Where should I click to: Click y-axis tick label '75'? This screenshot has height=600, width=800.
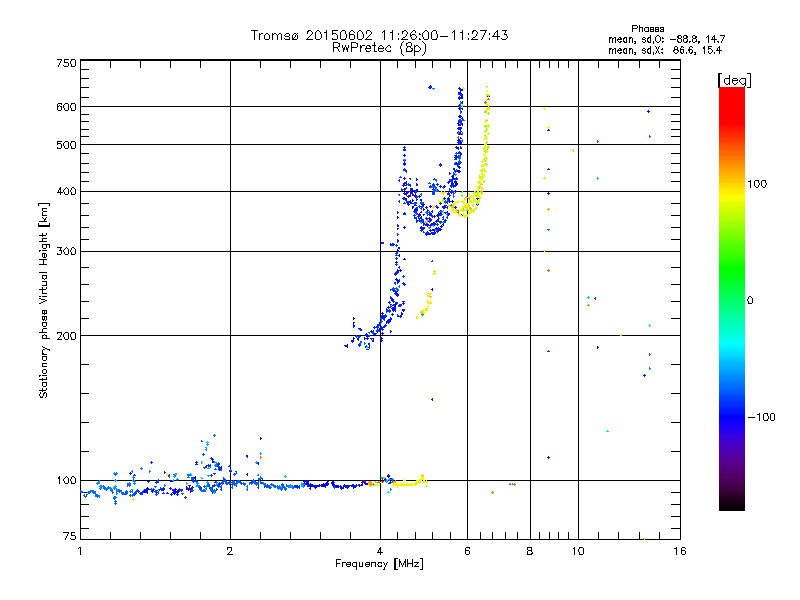70,536
